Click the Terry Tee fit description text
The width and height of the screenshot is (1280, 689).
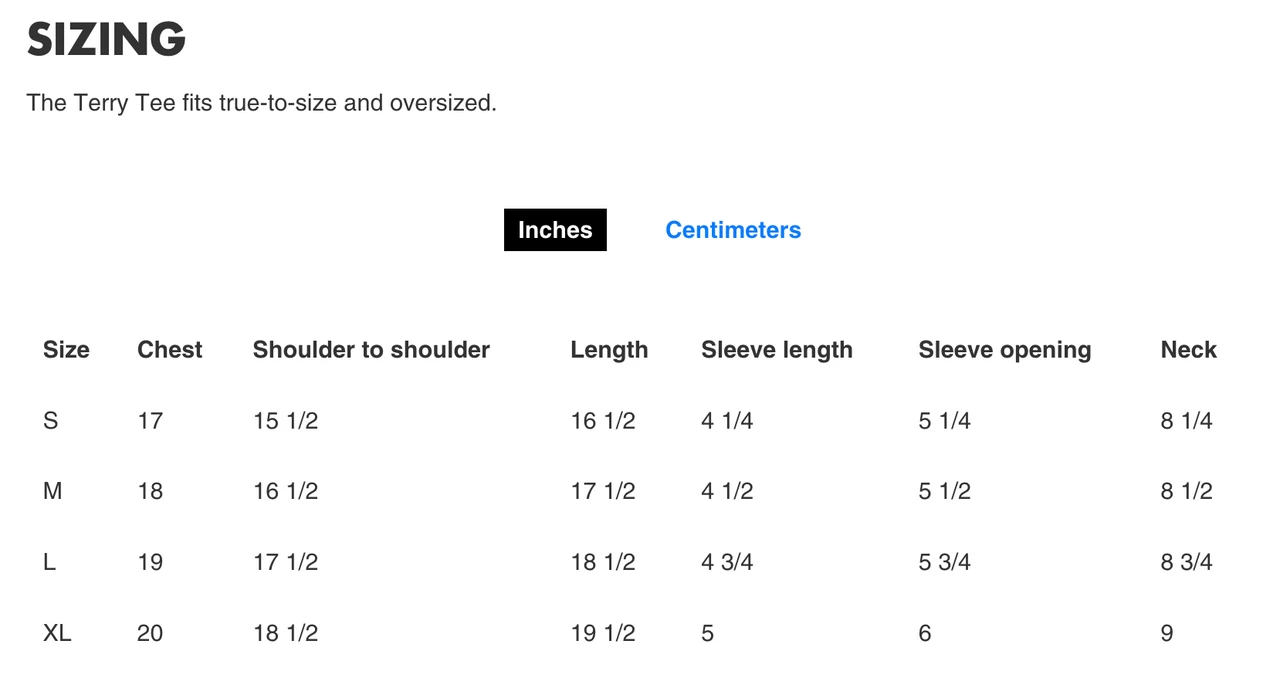click(x=261, y=103)
